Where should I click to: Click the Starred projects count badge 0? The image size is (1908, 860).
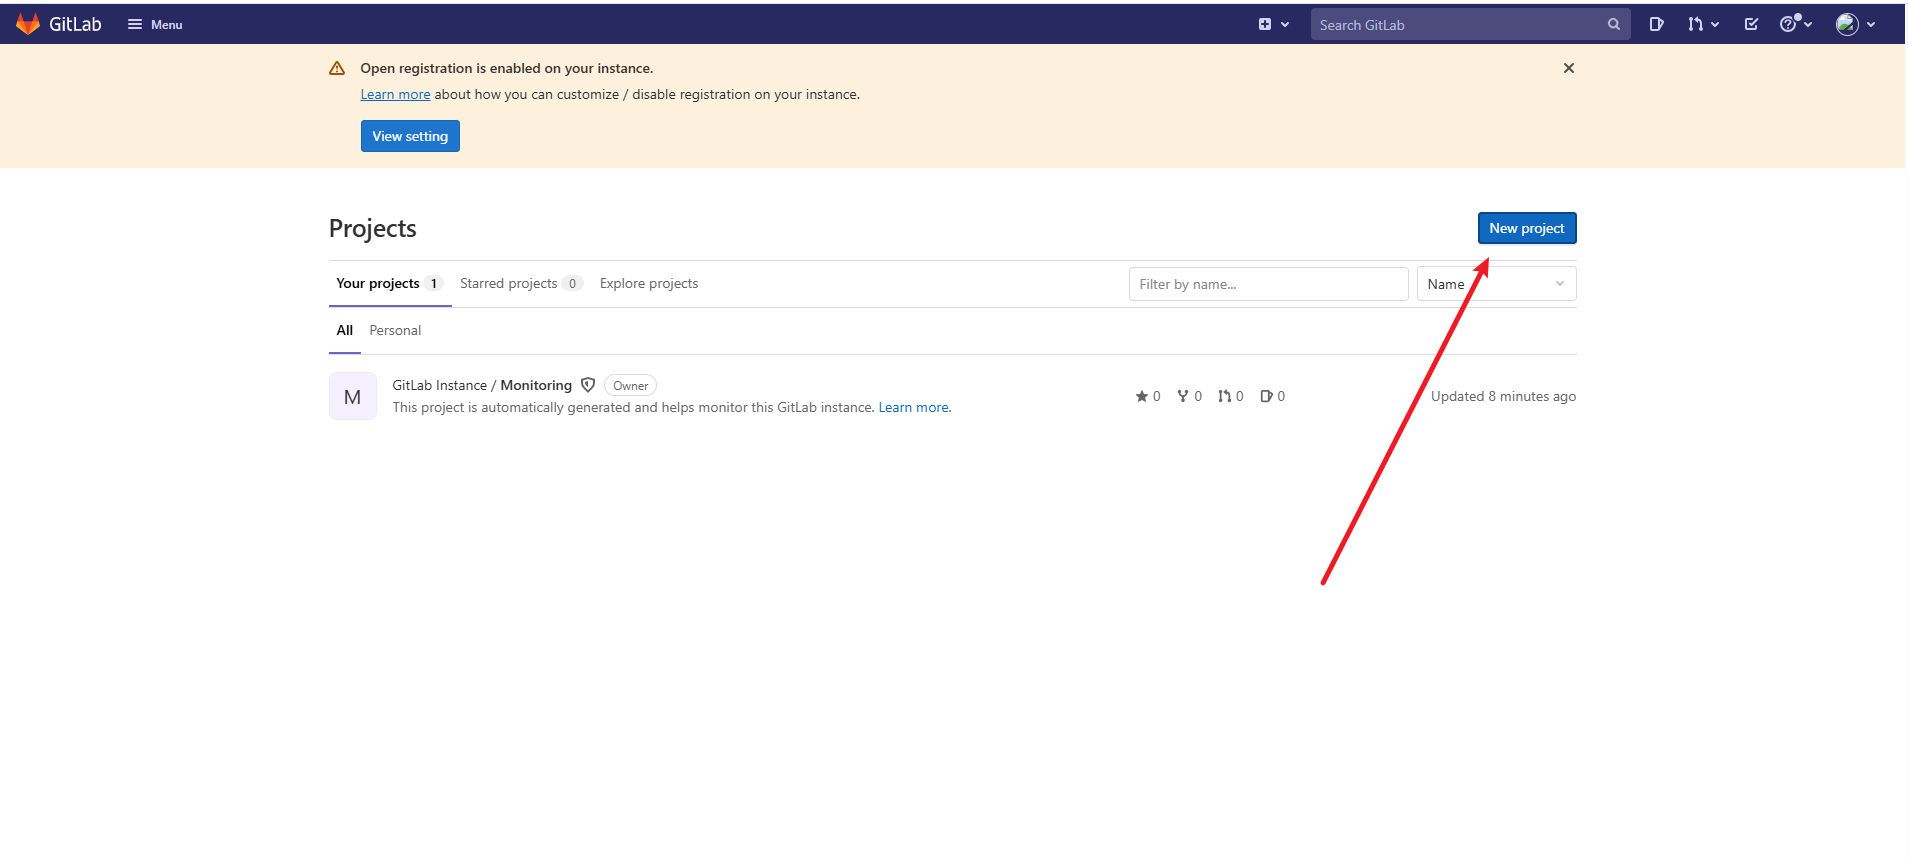pyautogui.click(x=572, y=284)
